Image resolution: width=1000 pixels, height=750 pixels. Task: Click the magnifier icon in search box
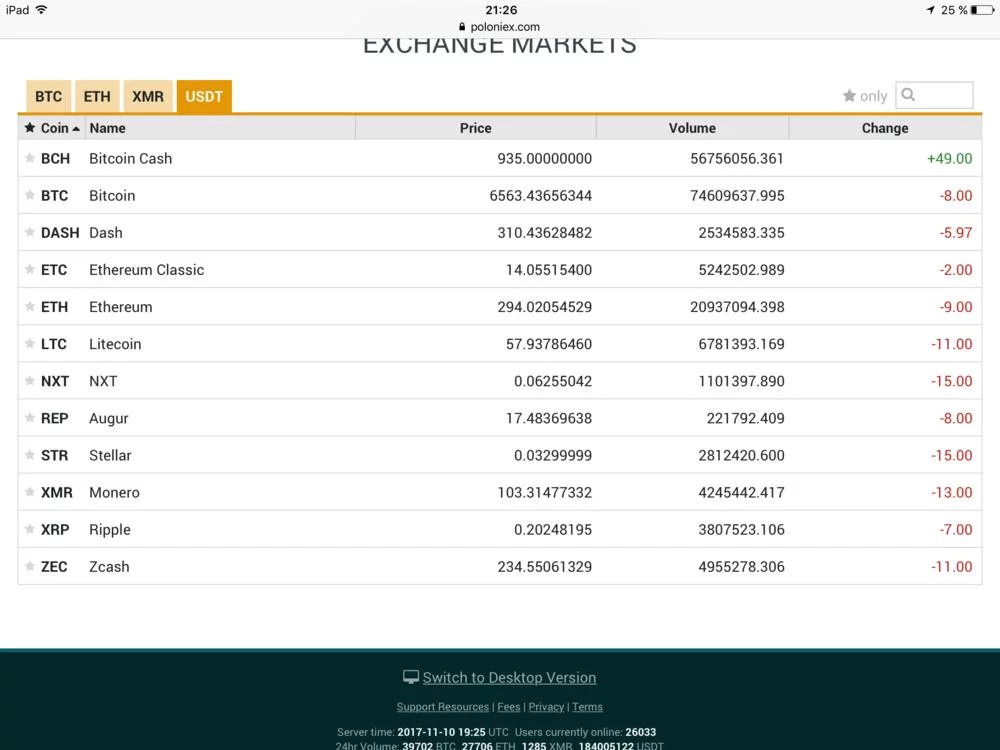(x=908, y=95)
